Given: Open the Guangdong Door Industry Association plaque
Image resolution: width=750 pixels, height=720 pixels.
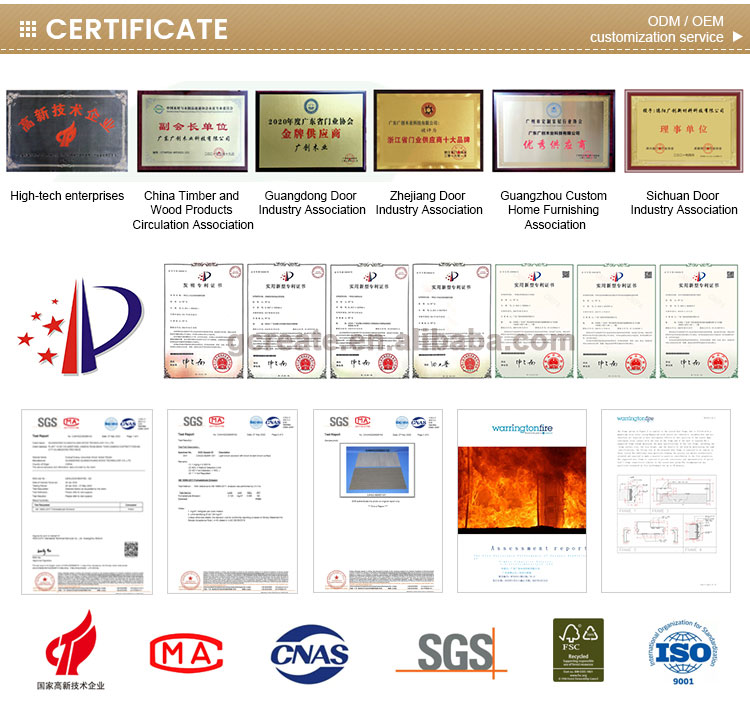Looking at the screenshot, I should [311, 131].
